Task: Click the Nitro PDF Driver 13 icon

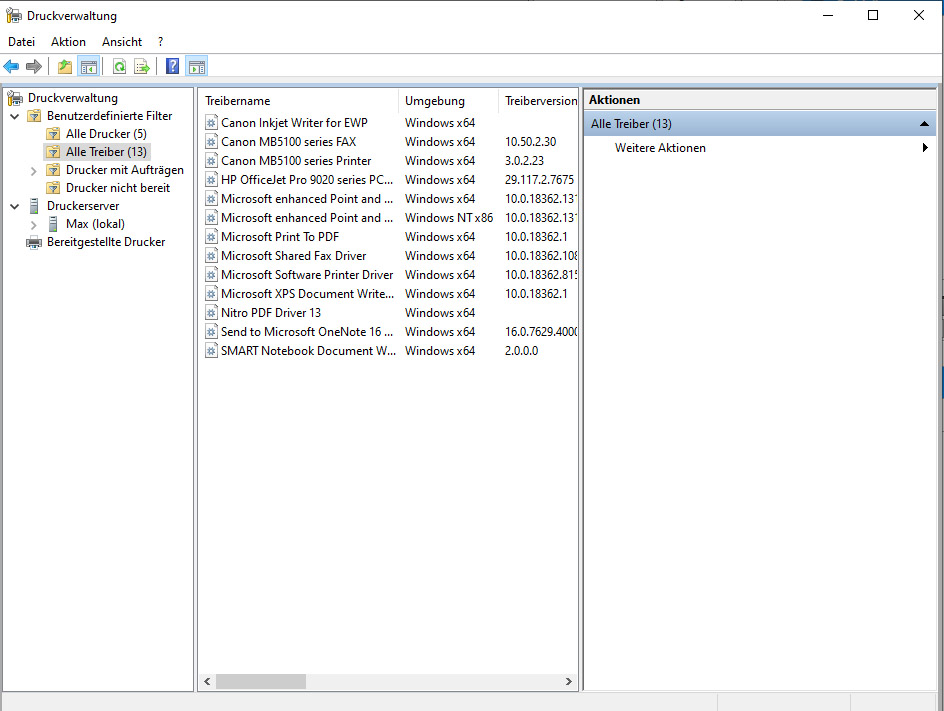Action: tap(211, 312)
